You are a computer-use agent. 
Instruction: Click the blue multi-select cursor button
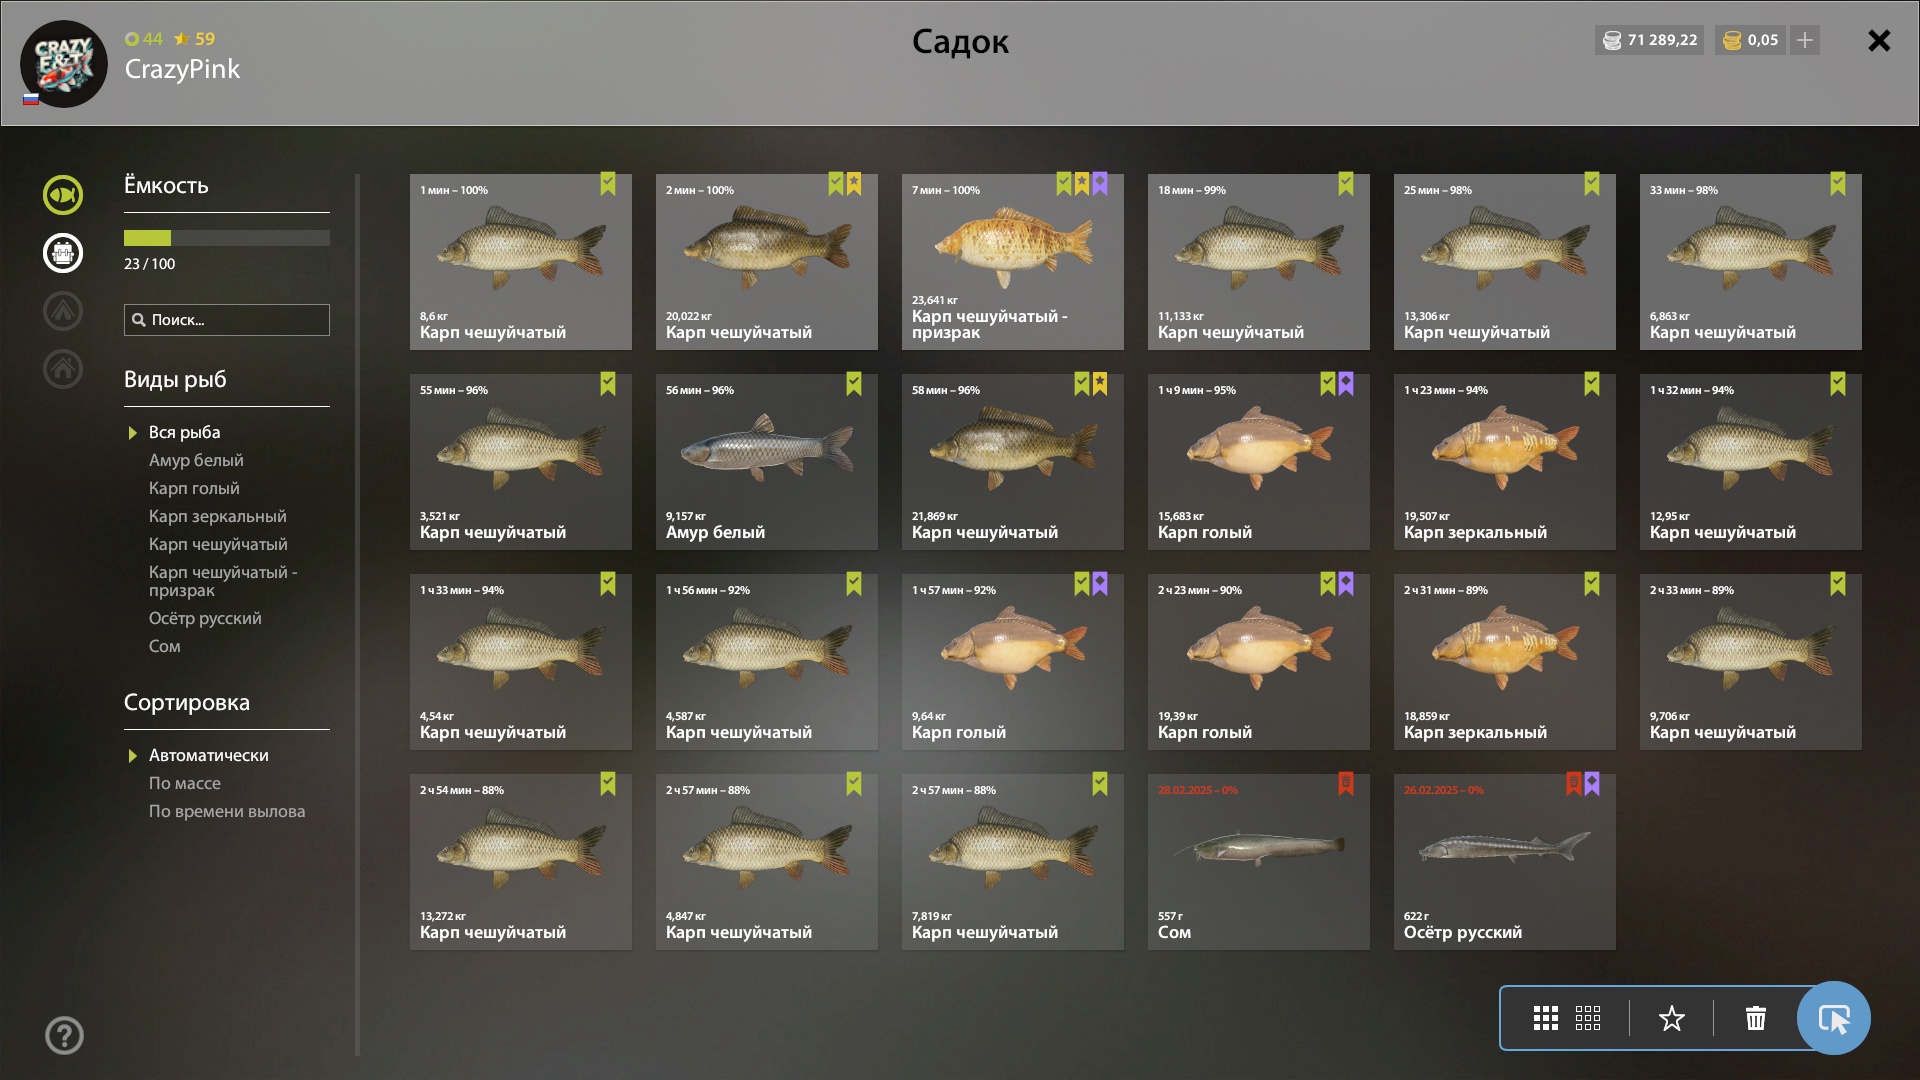(1834, 1018)
